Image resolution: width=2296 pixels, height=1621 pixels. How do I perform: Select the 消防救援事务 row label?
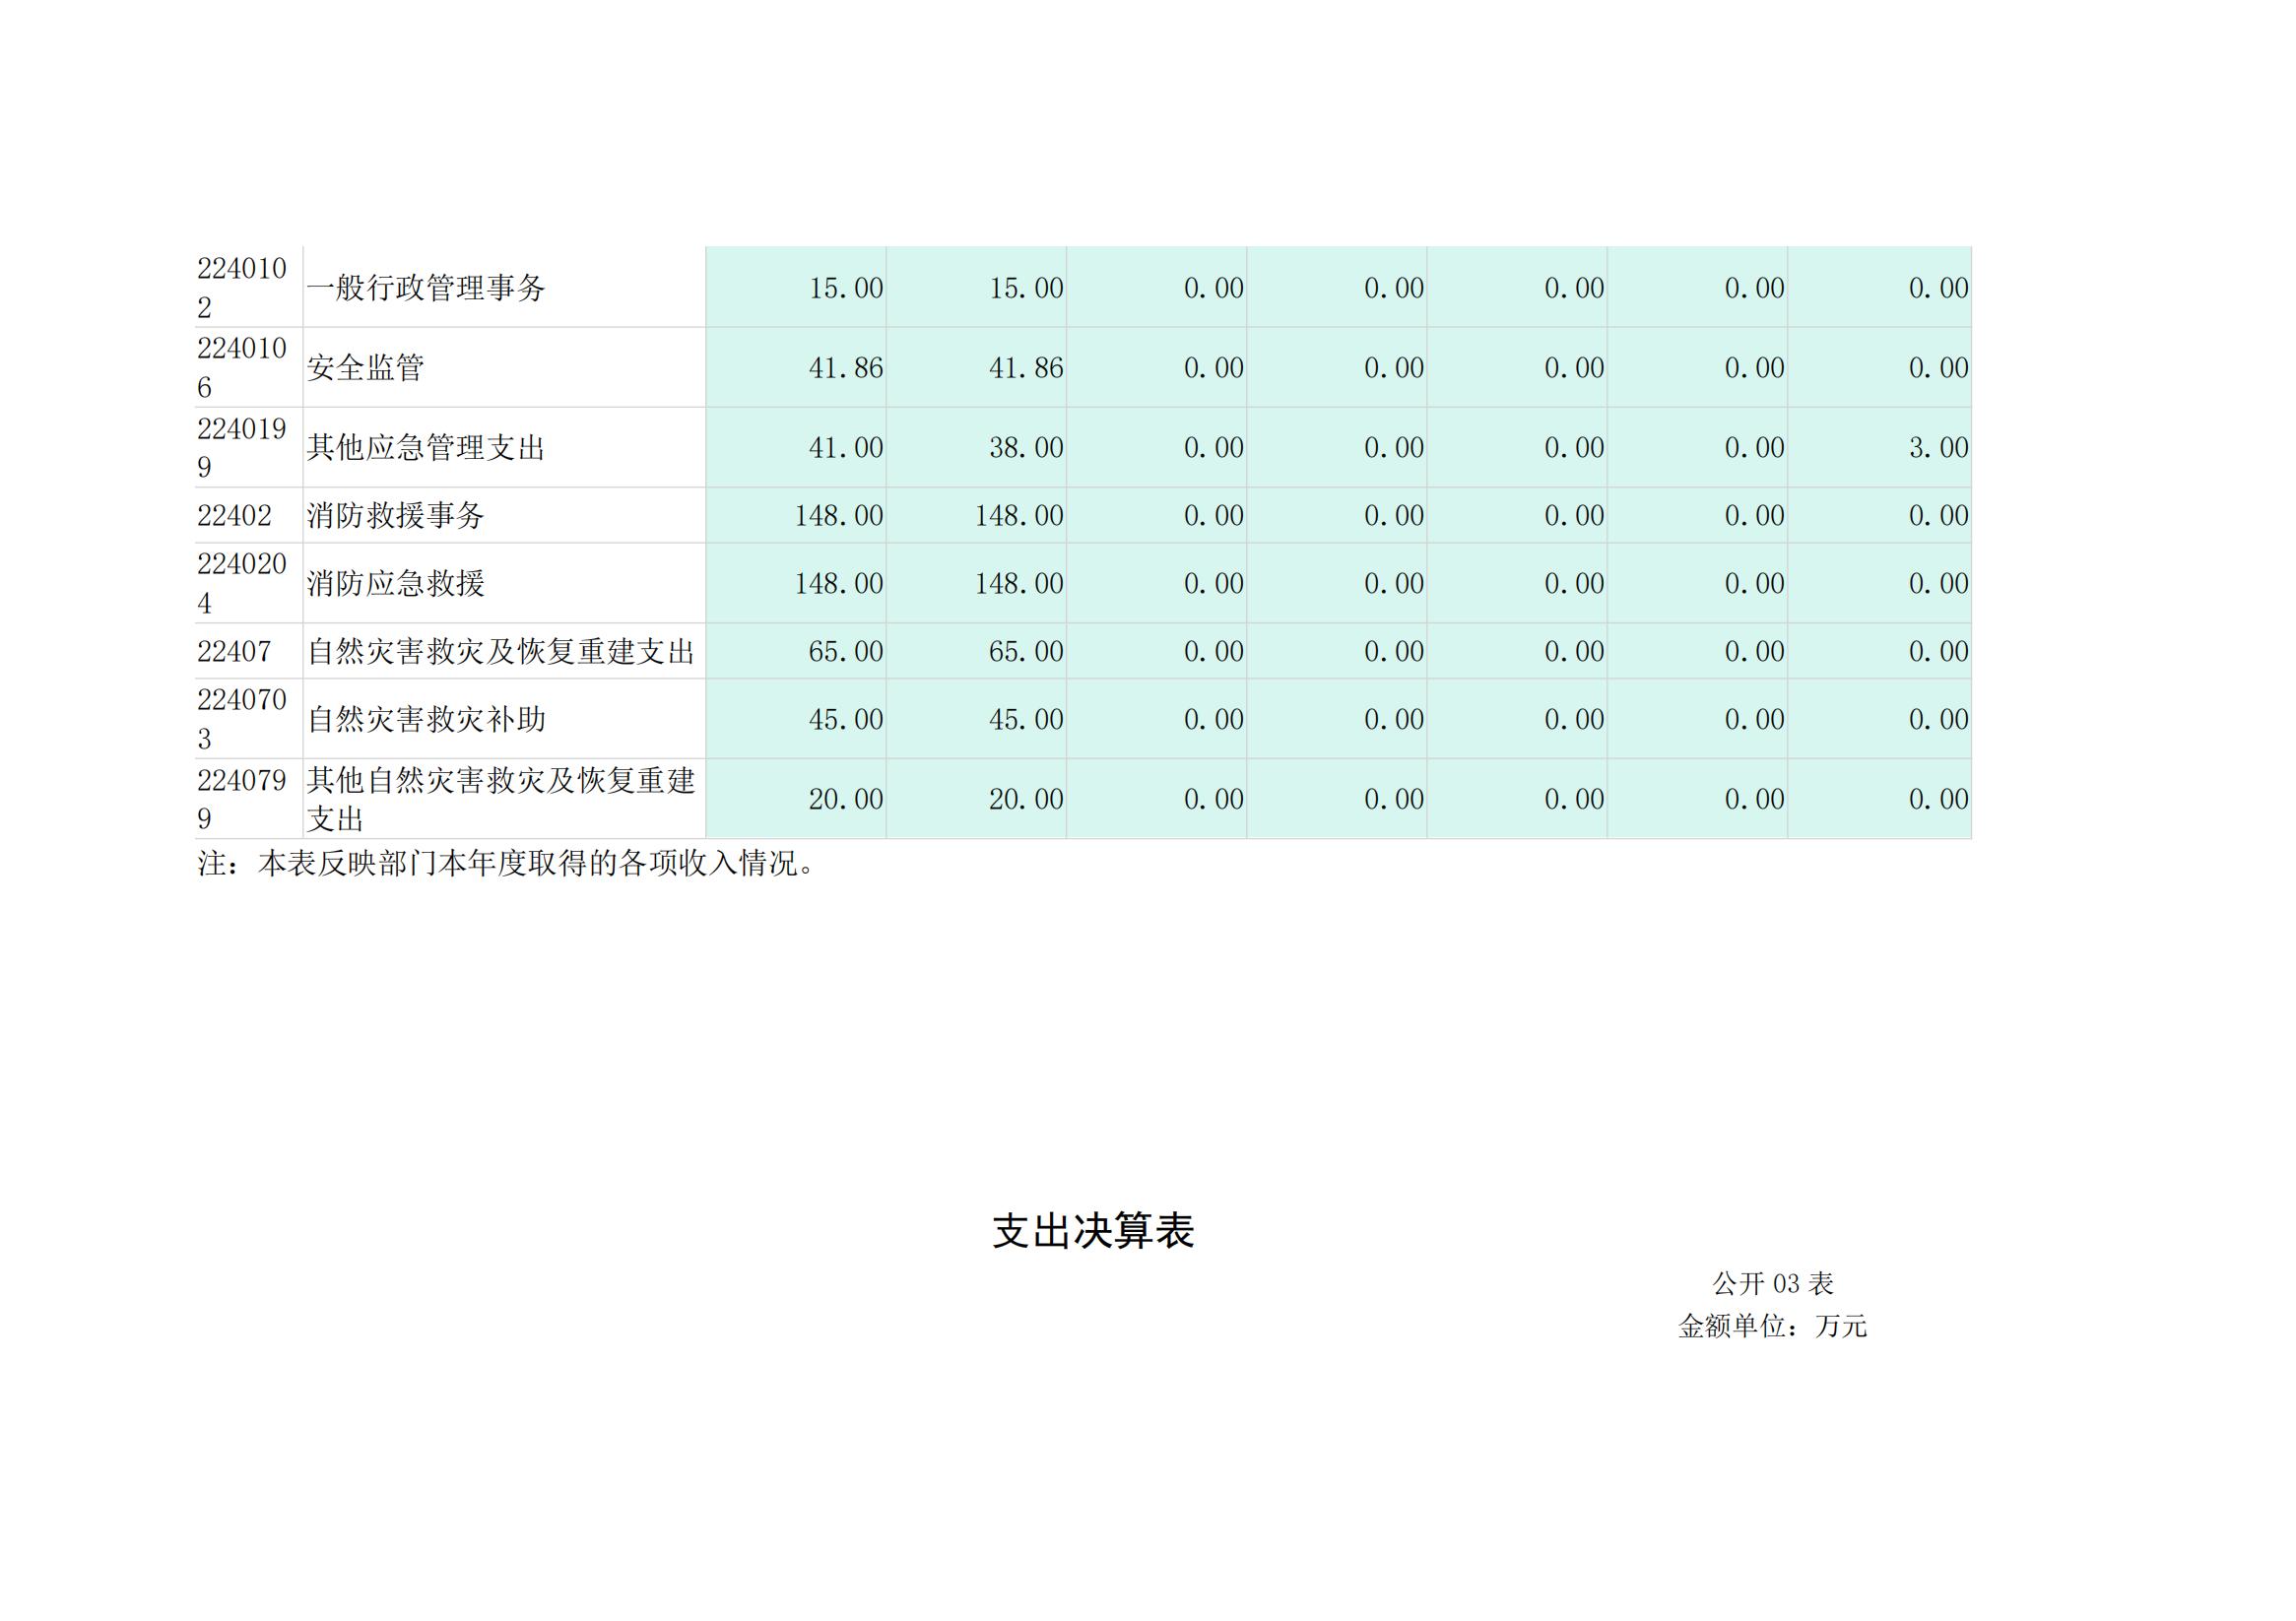click(396, 516)
